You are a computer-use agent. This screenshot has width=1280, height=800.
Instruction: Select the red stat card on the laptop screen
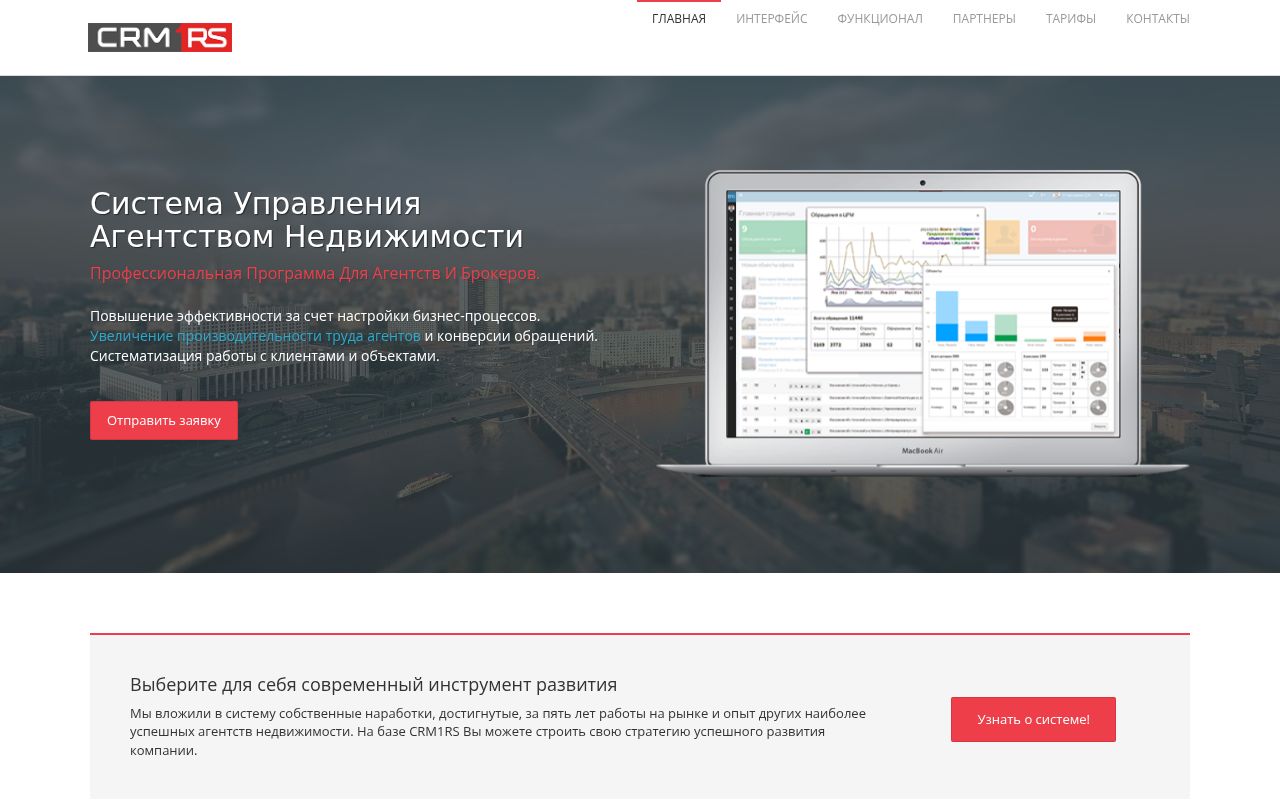click(x=1072, y=237)
